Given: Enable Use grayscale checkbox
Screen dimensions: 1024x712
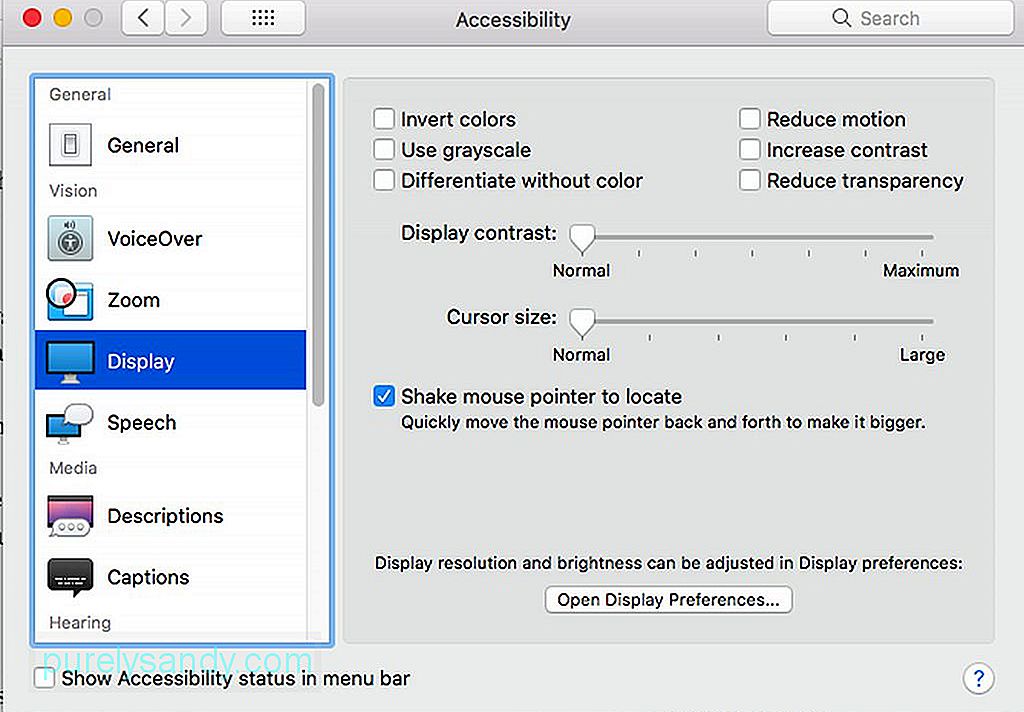Looking at the screenshot, I should [x=384, y=150].
